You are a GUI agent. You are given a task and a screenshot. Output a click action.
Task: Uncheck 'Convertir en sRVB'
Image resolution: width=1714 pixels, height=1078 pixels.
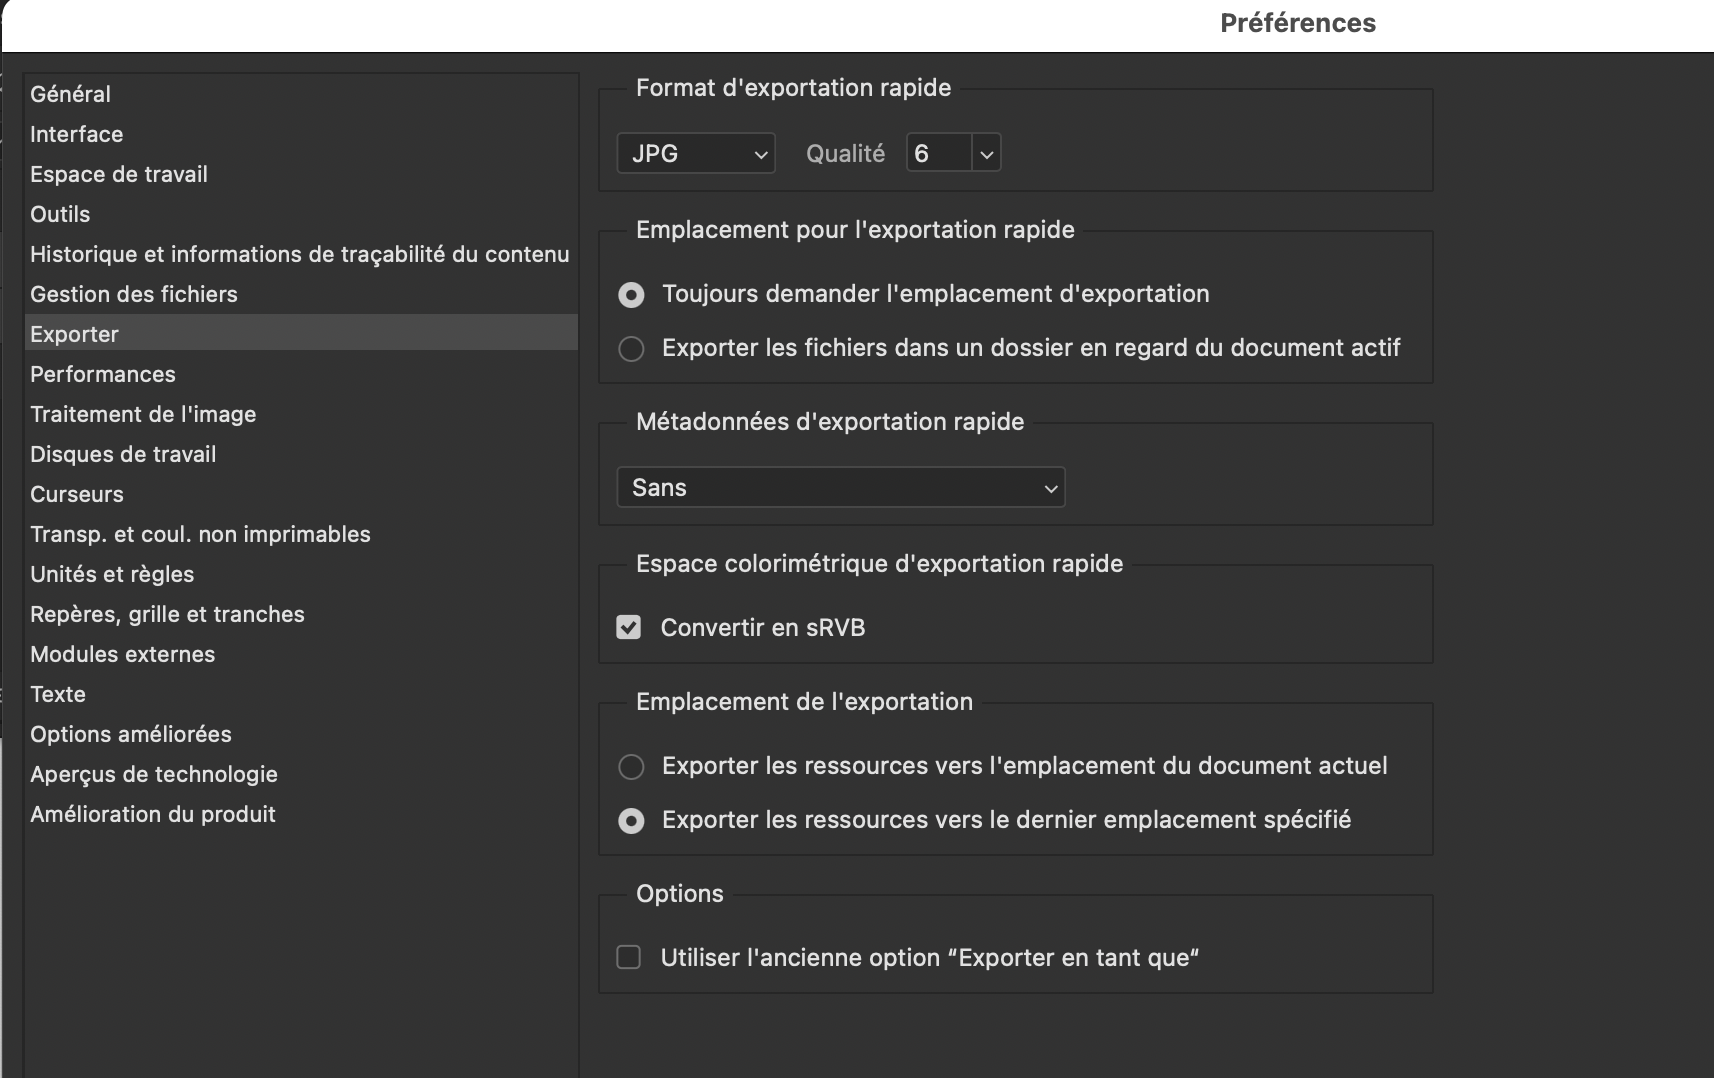pos(629,627)
